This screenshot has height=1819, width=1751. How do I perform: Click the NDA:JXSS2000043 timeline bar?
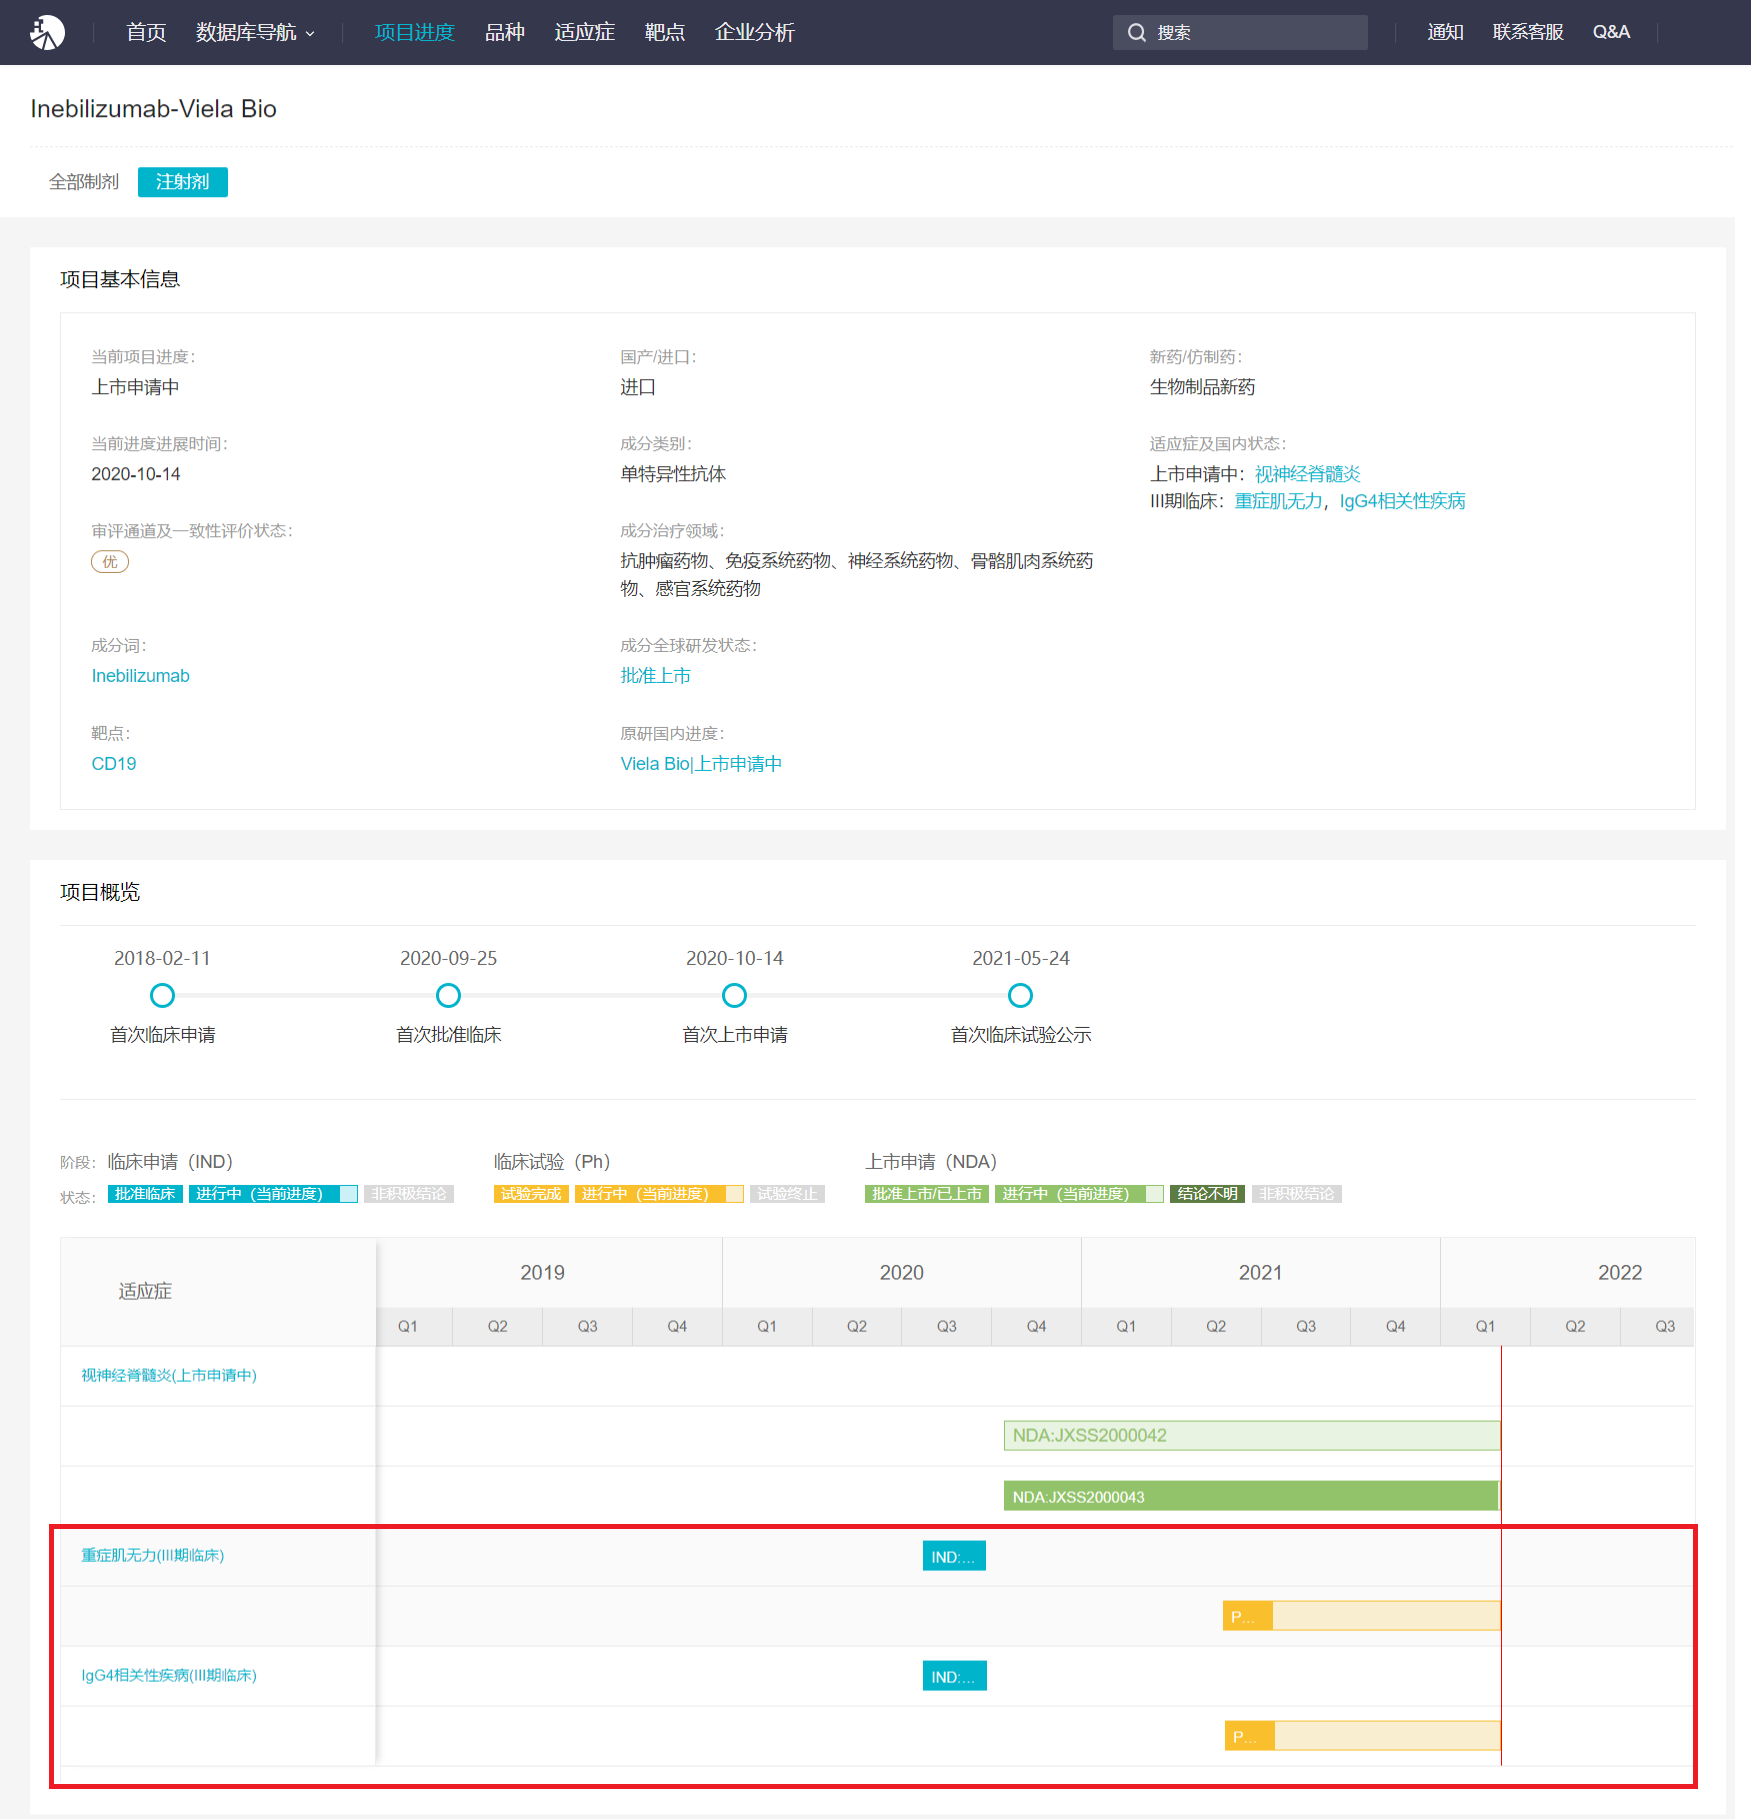1250,1496
